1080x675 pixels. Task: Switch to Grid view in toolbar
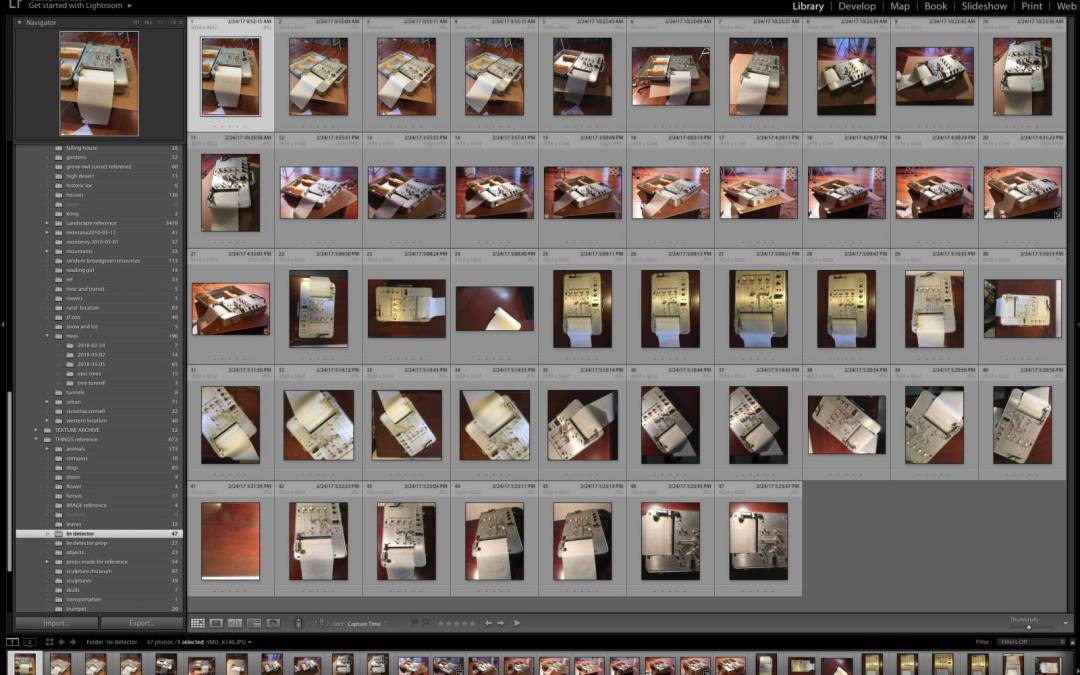(x=198, y=623)
